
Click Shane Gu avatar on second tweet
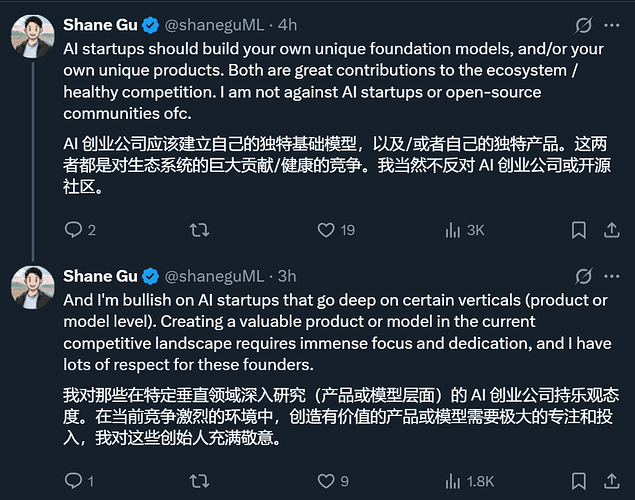(x=32, y=287)
